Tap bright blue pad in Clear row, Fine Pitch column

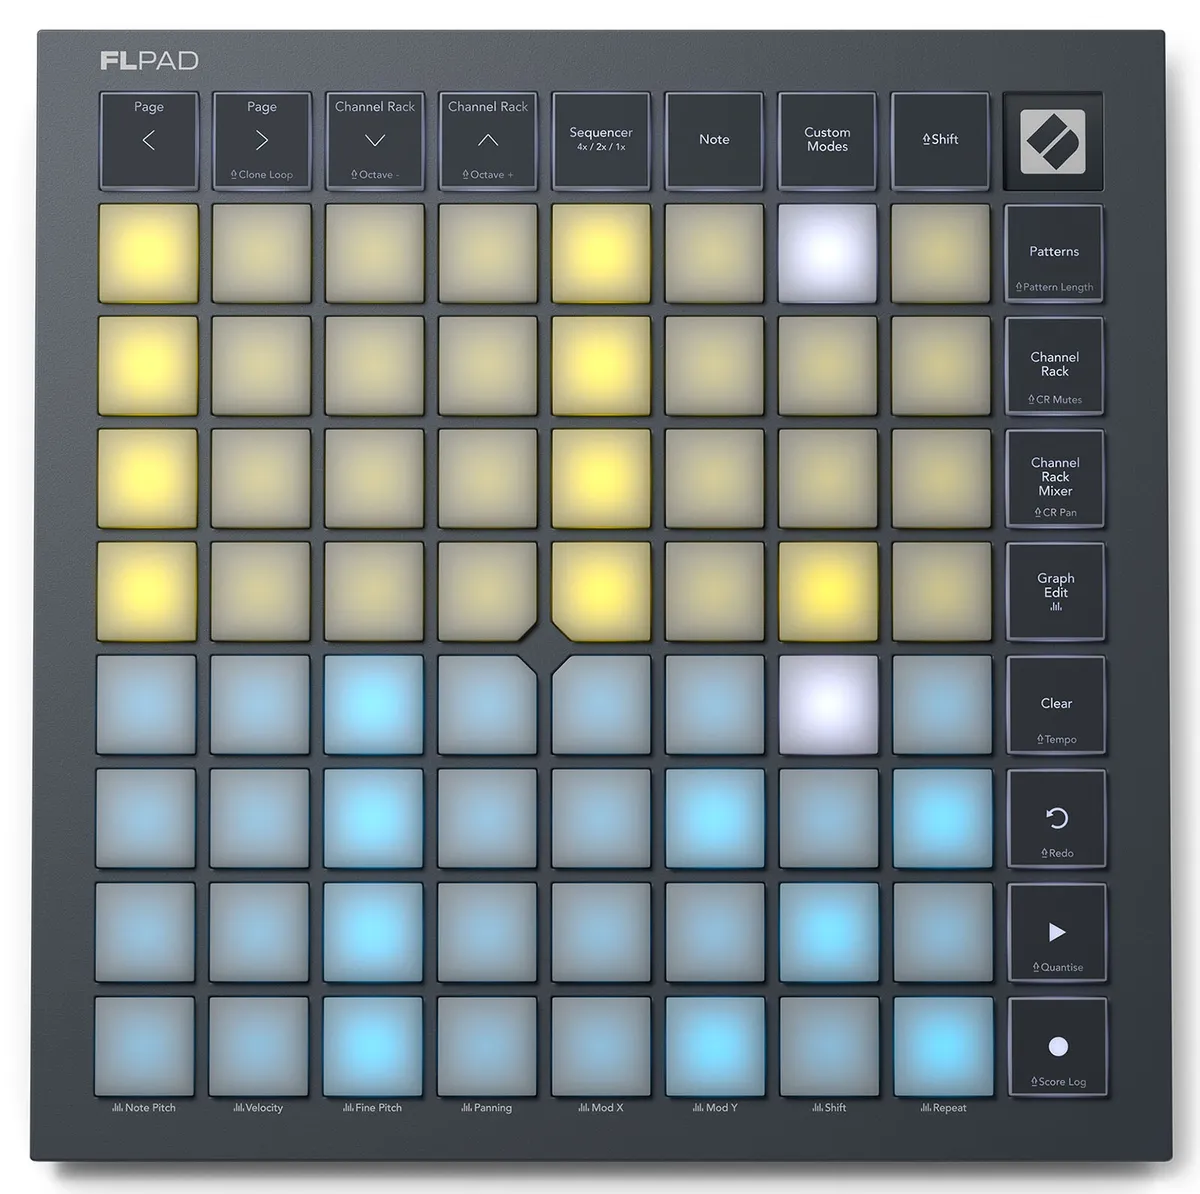373,705
